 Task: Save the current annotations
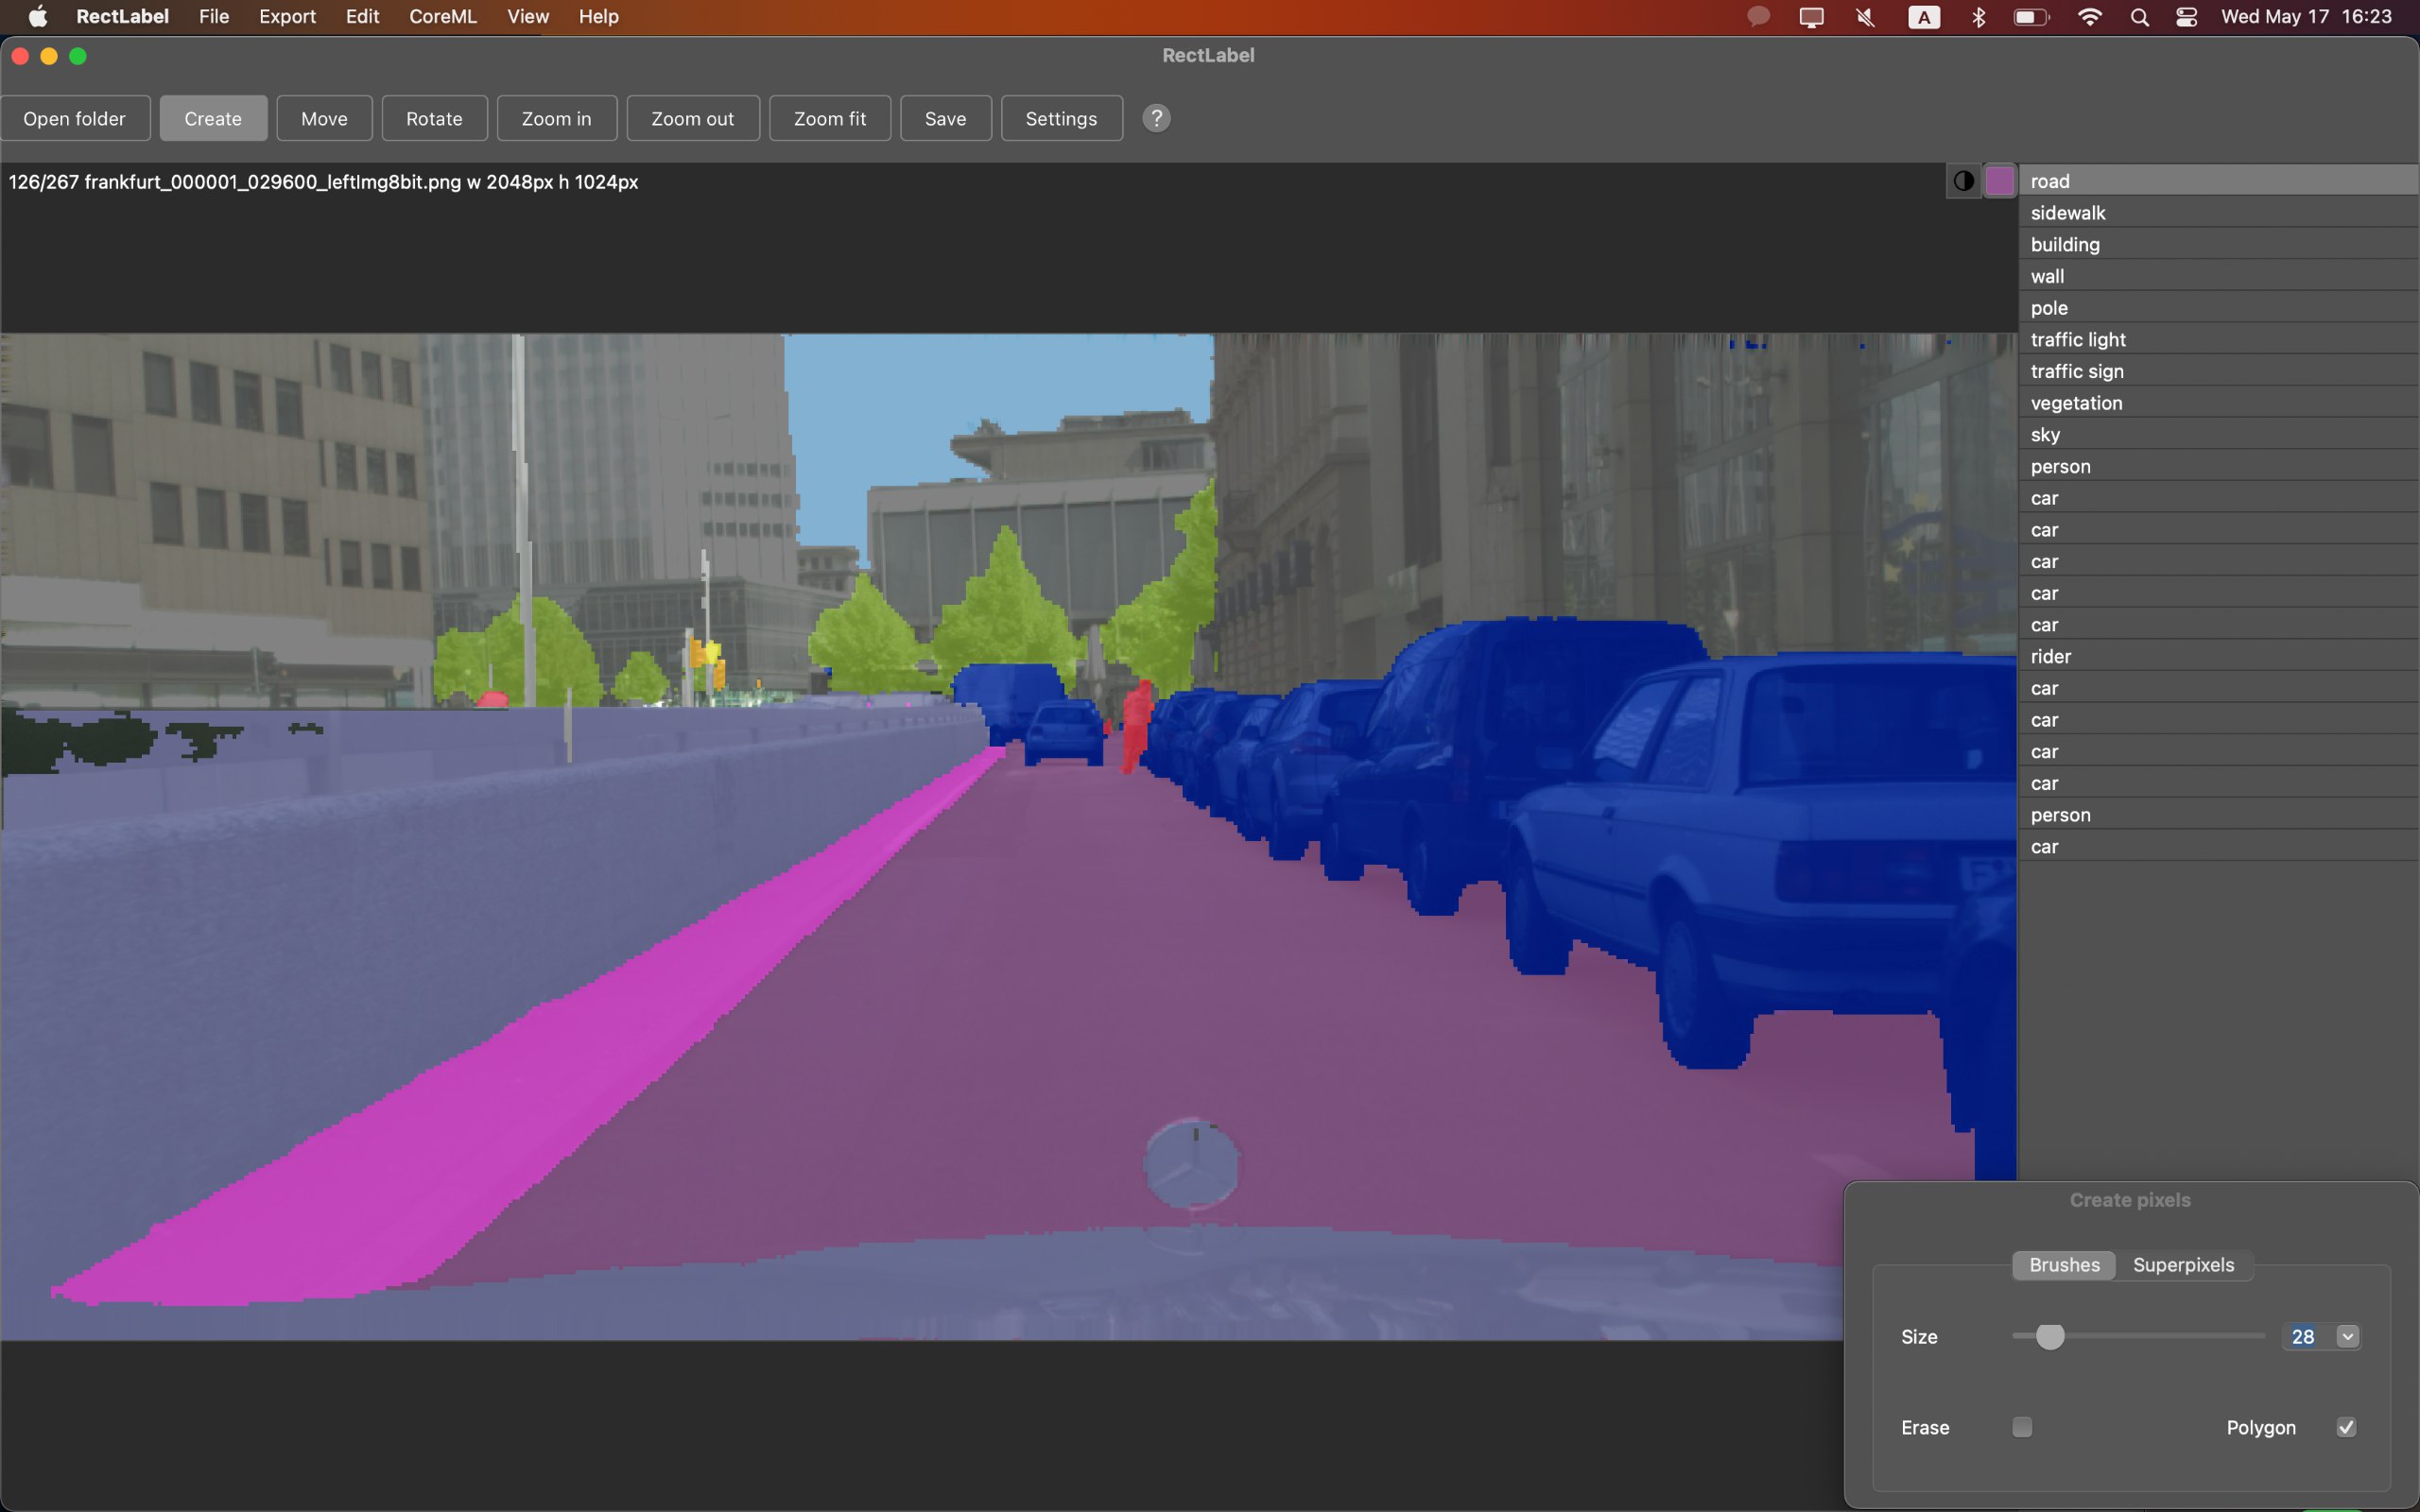pyautogui.click(x=944, y=118)
